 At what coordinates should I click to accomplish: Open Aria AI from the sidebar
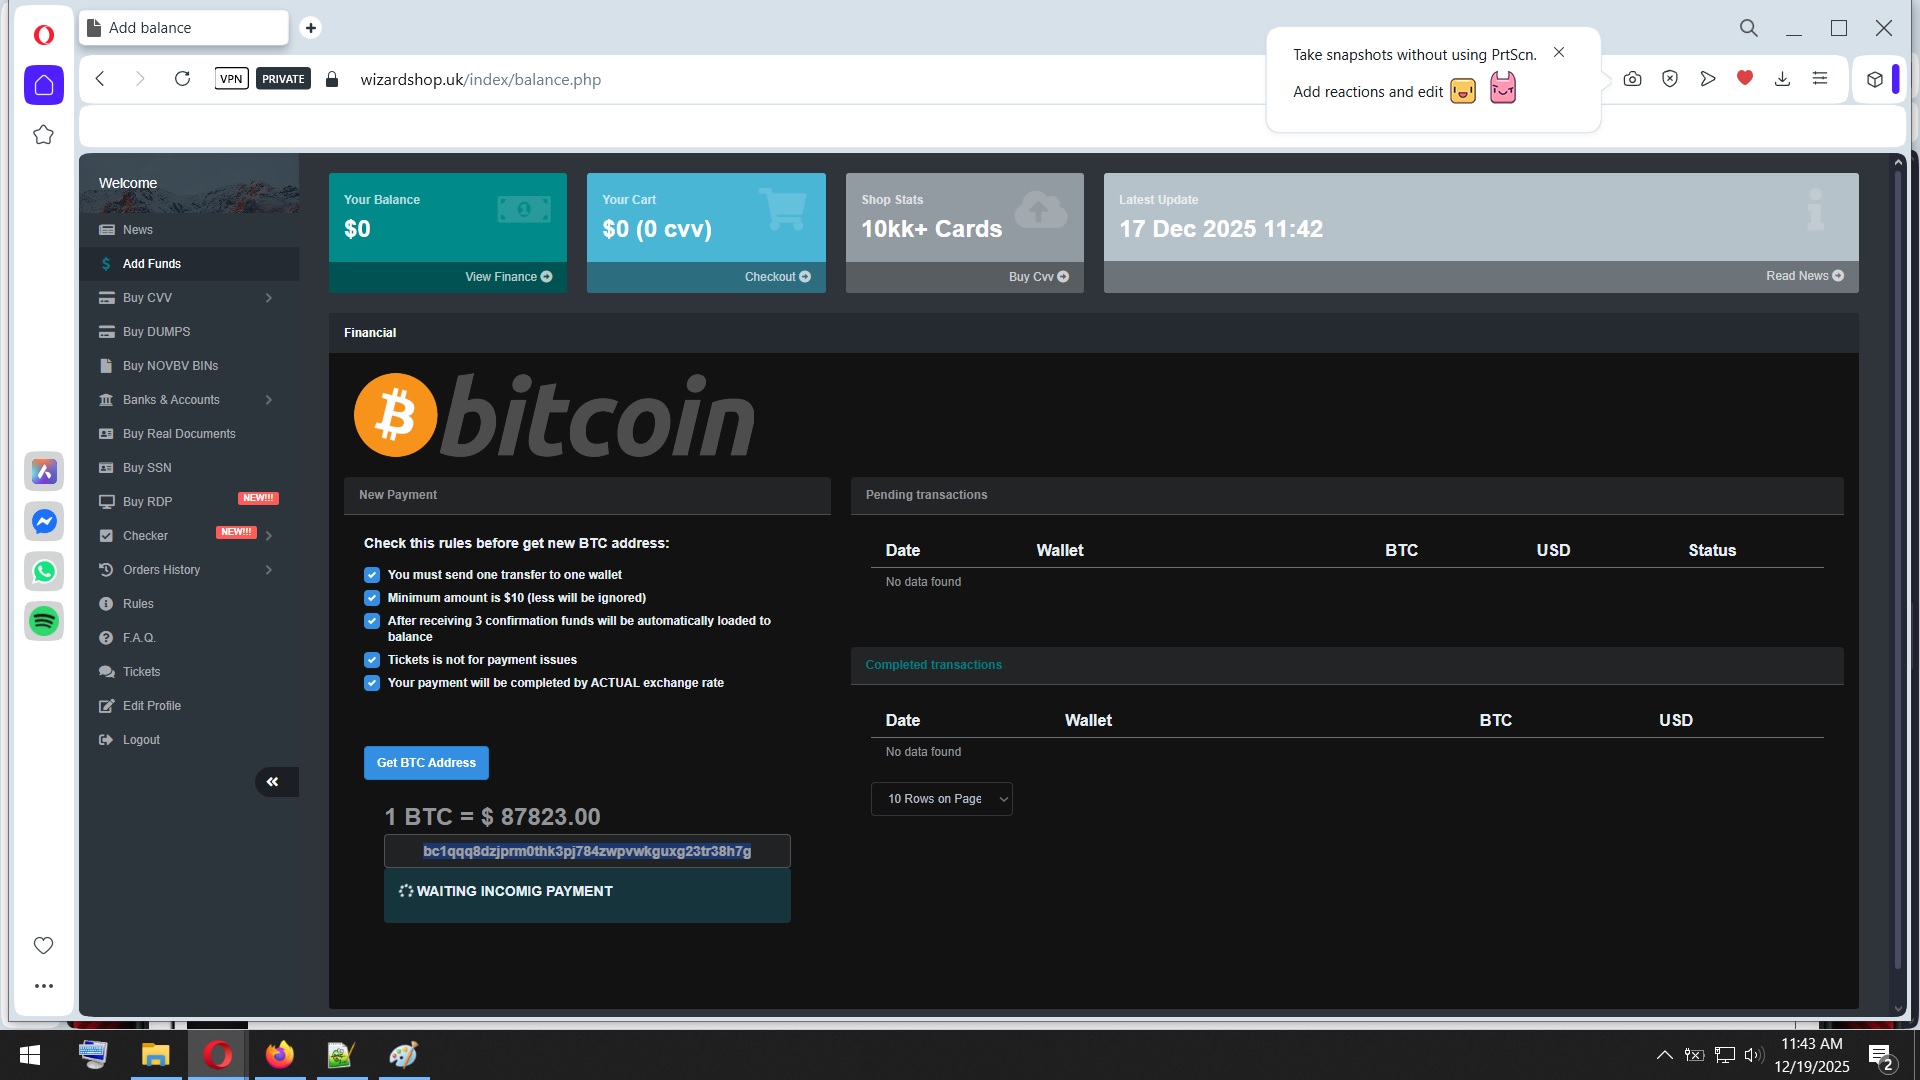click(x=44, y=472)
